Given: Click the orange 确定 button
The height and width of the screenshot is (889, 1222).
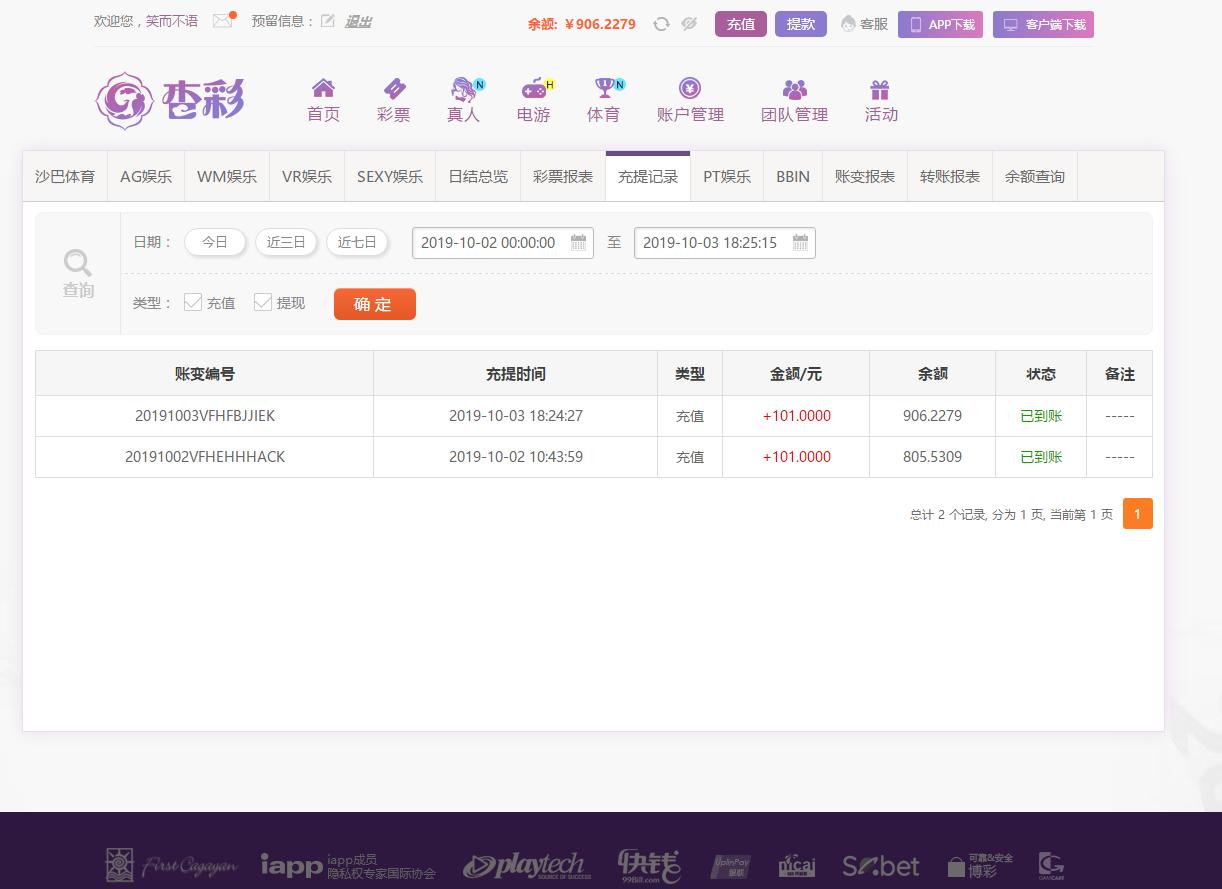Looking at the screenshot, I should tap(375, 304).
